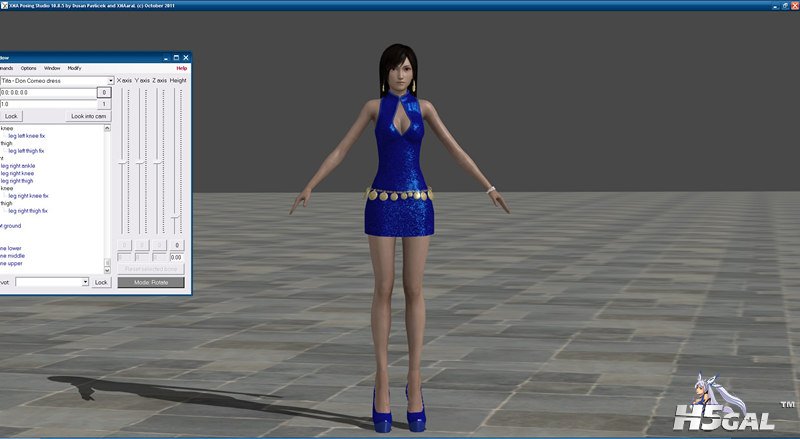Click the bone list scroll down arrow
The width and height of the screenshot is (800, 439).
point(107,270)
